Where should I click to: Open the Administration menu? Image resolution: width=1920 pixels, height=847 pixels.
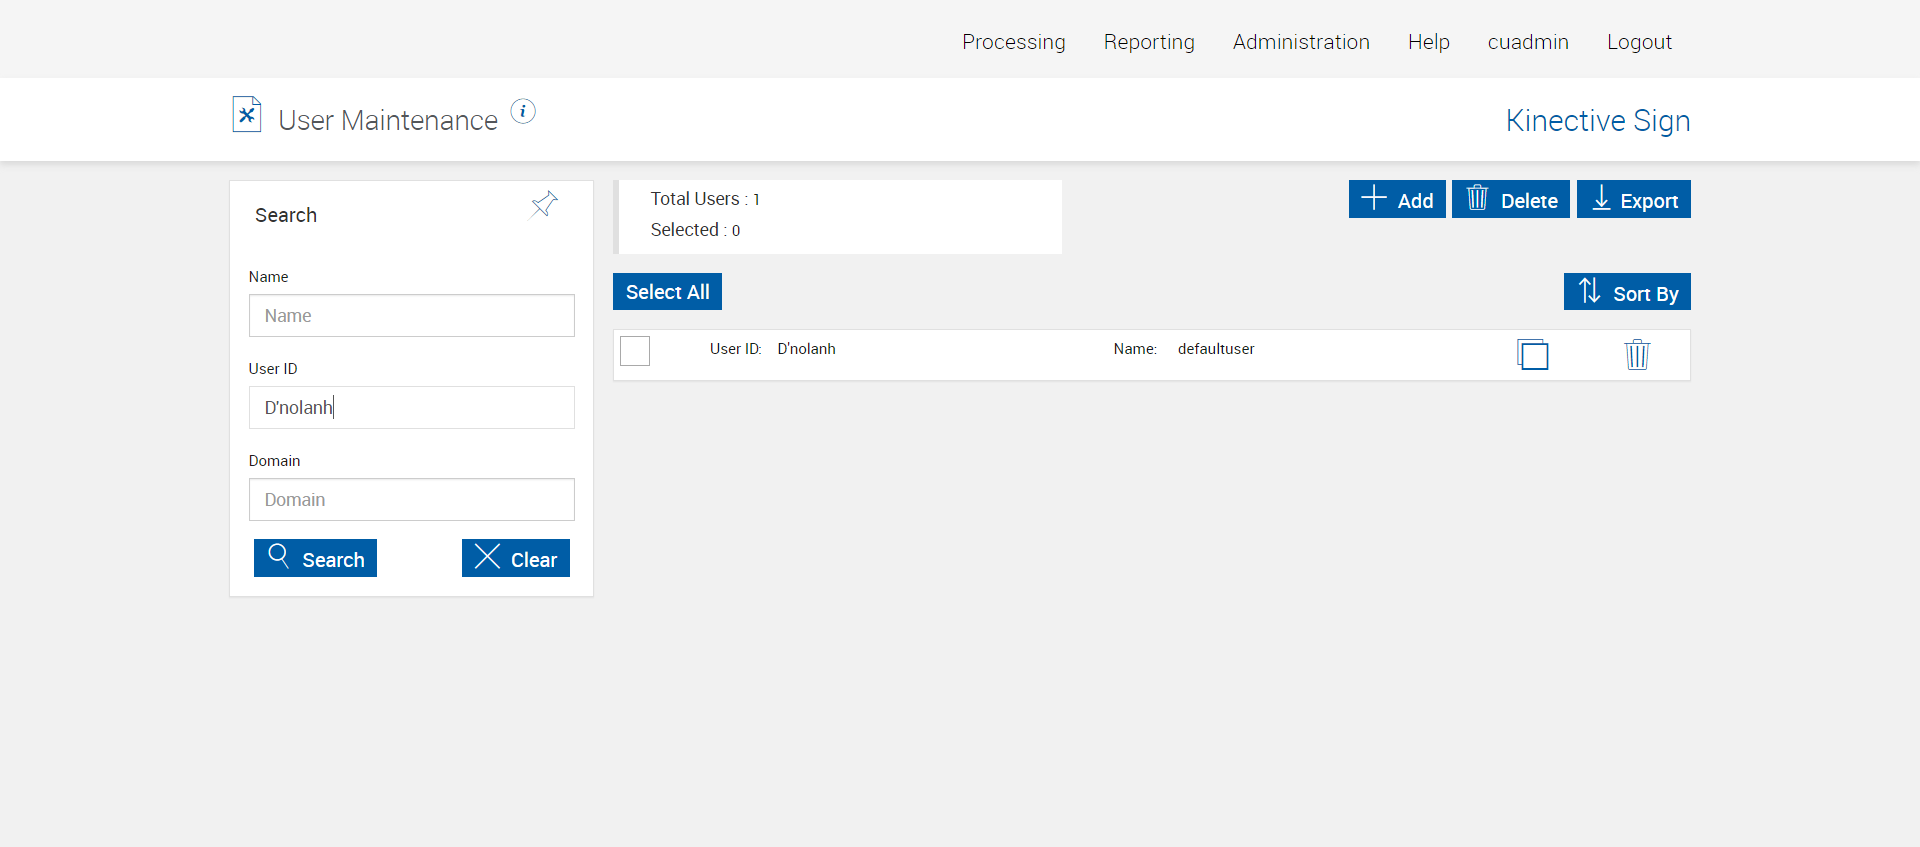coord(1301,42)
